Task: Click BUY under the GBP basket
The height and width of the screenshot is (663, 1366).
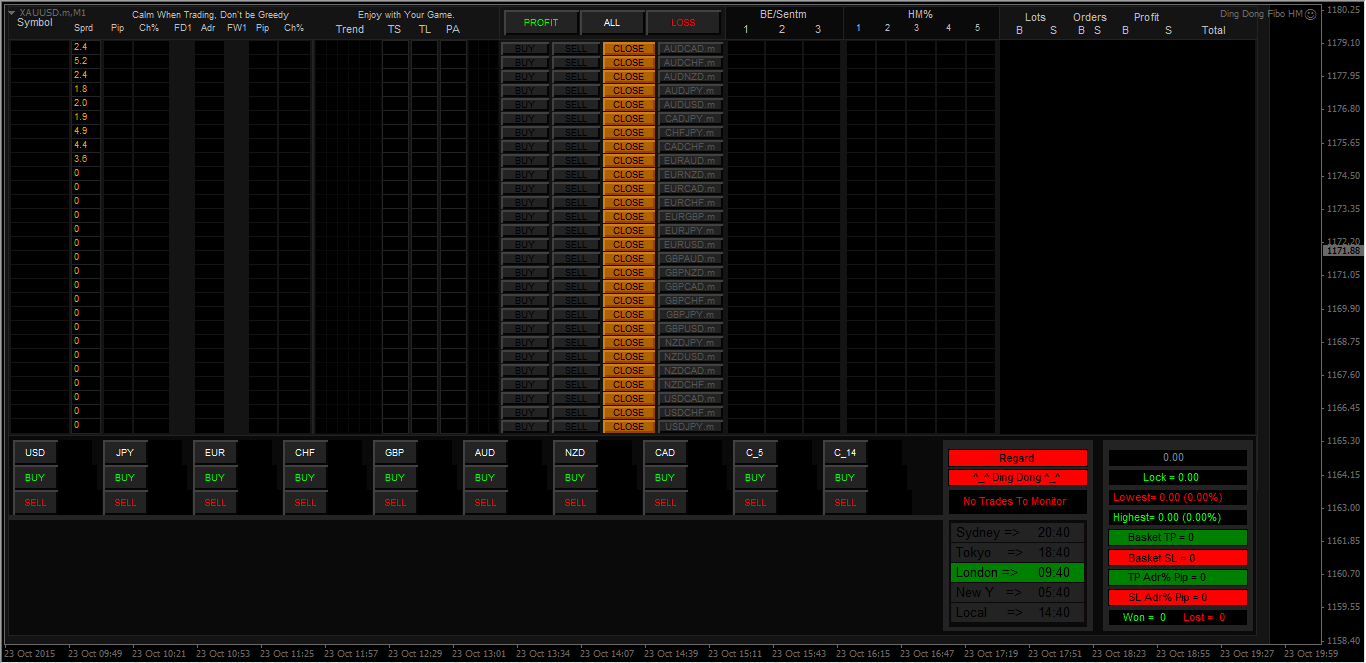Action: (395, 477)
